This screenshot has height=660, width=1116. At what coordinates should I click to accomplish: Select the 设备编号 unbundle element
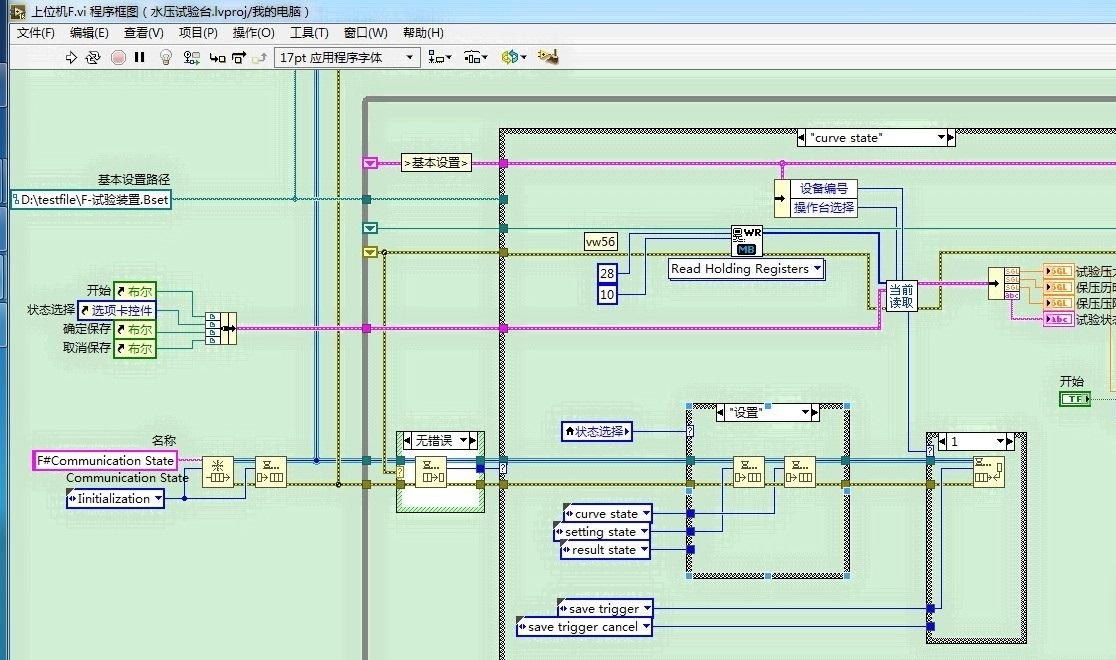pyautogui.click(x=824, y=189)
